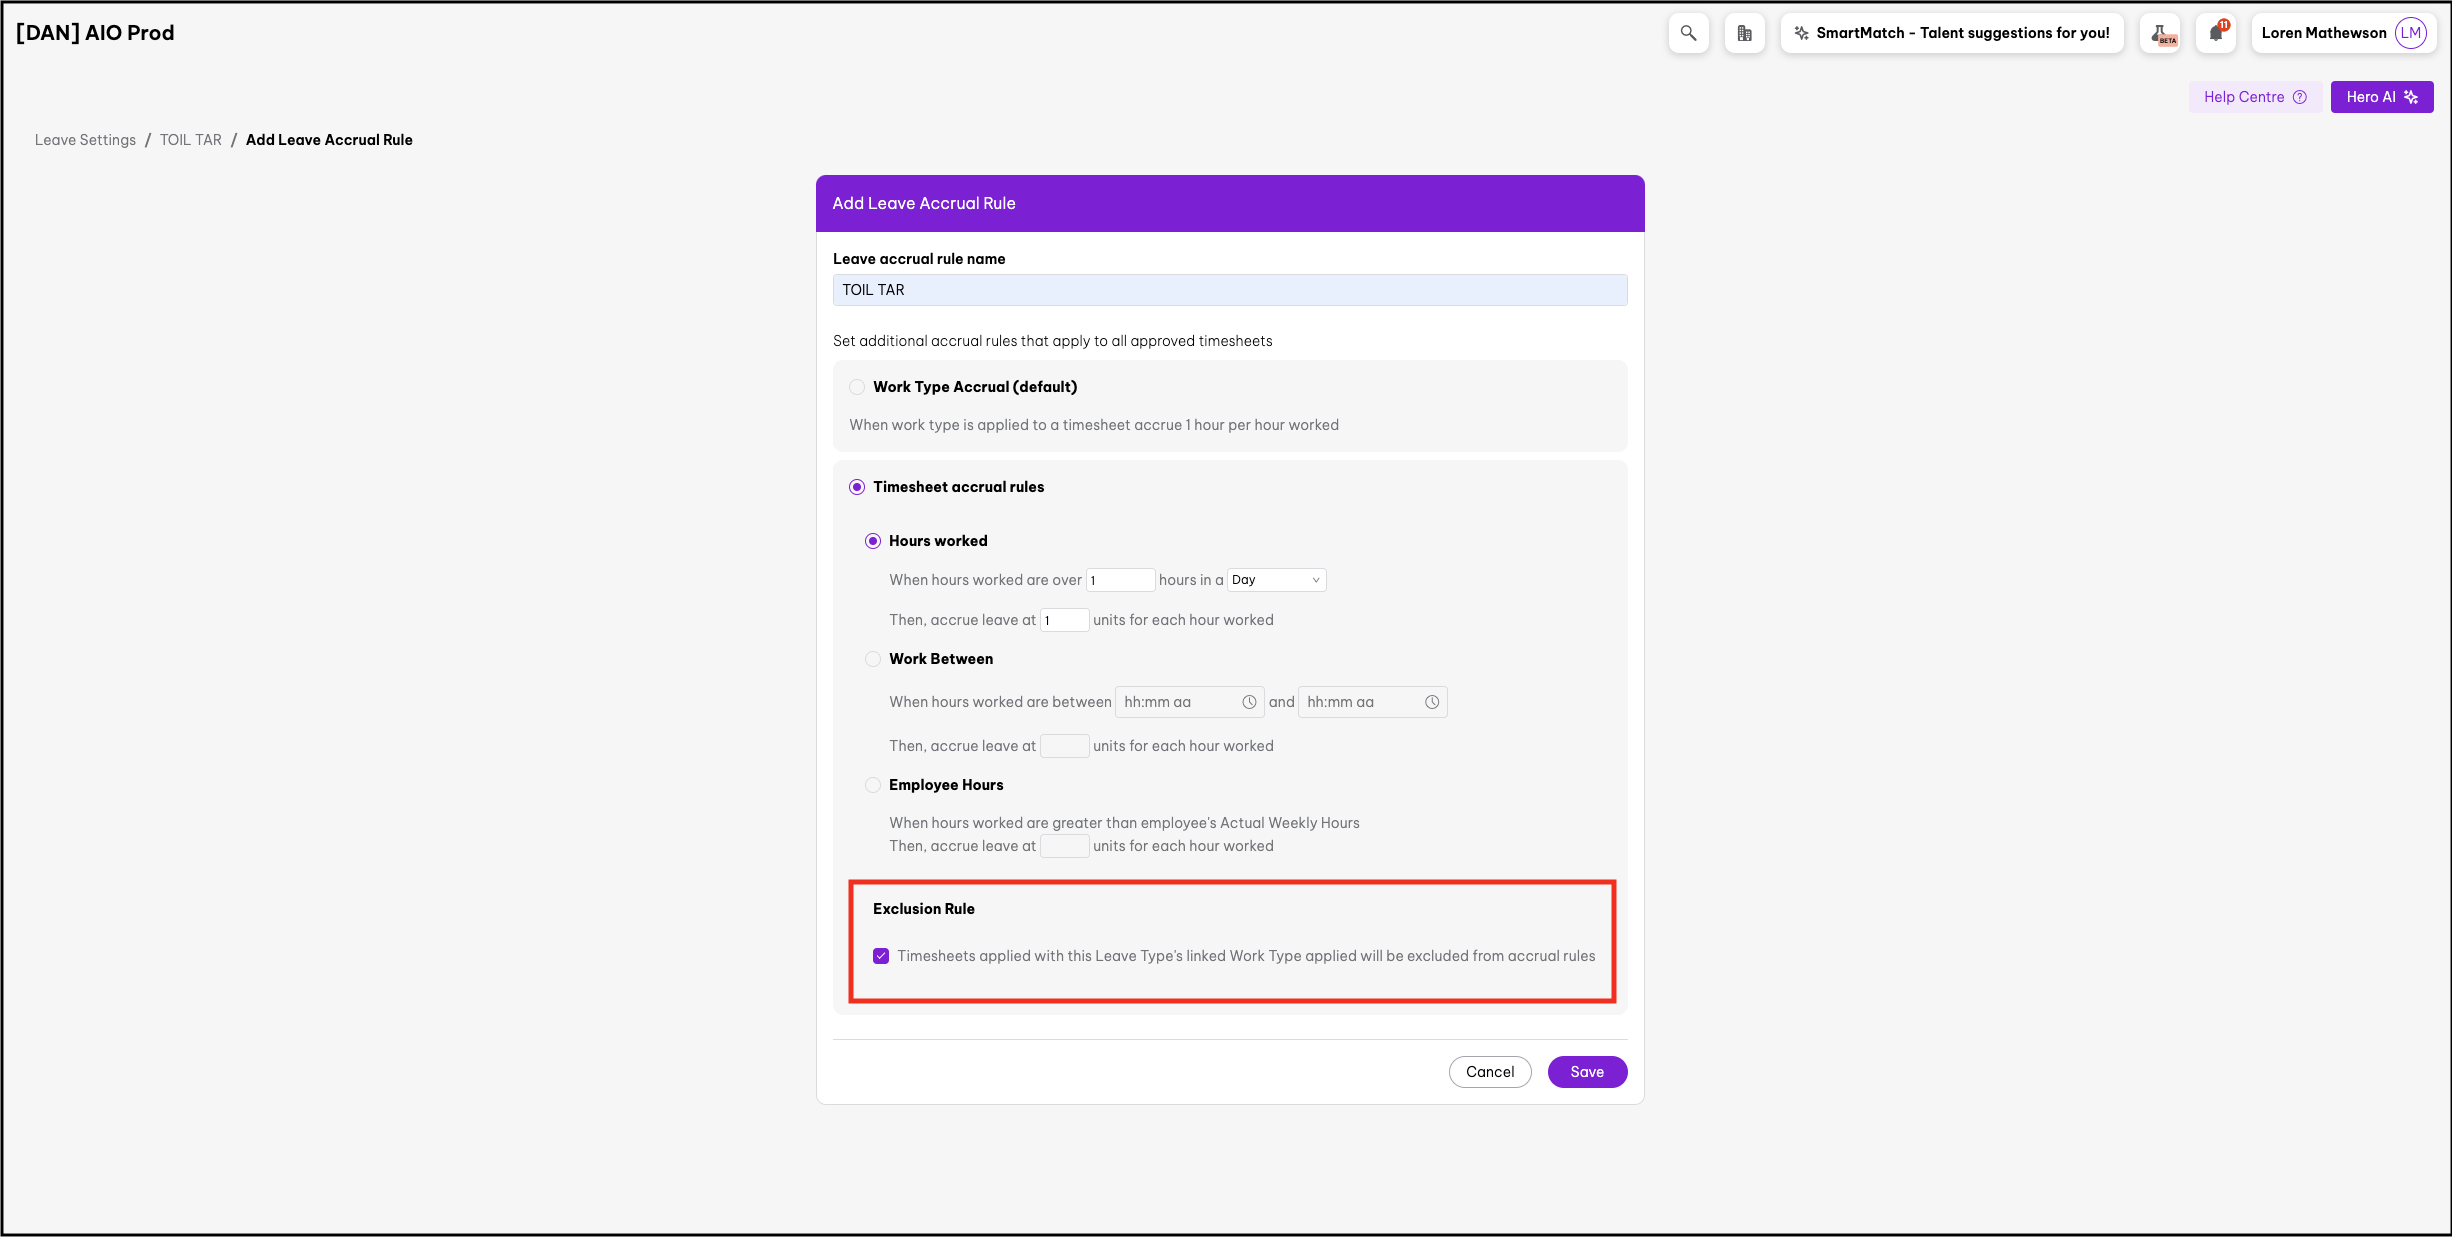2452x1237 pixels.
Task: Click the clock icon in first time field
Action: point(1249,702)
